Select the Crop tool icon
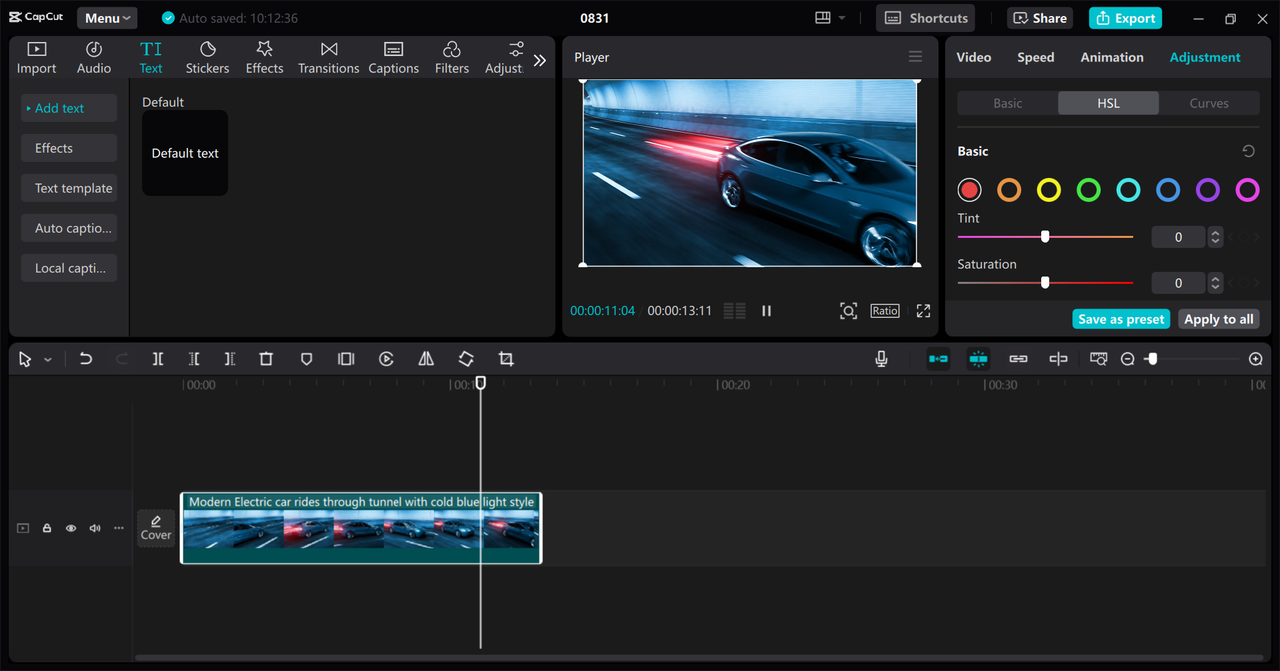1280x671 pixels. pos(506,359)
